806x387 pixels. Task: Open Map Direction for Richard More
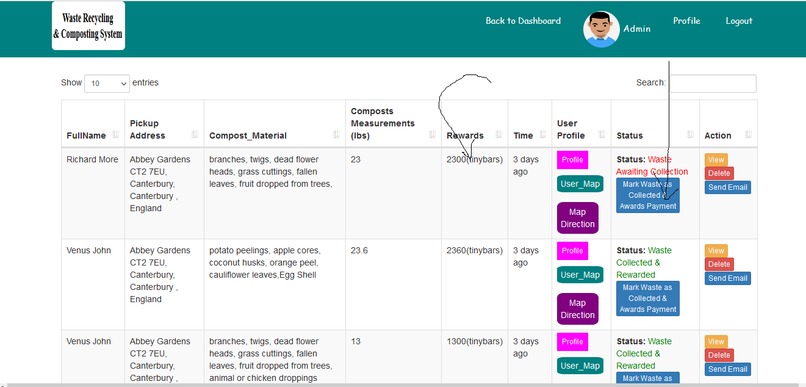pos(578,218)
